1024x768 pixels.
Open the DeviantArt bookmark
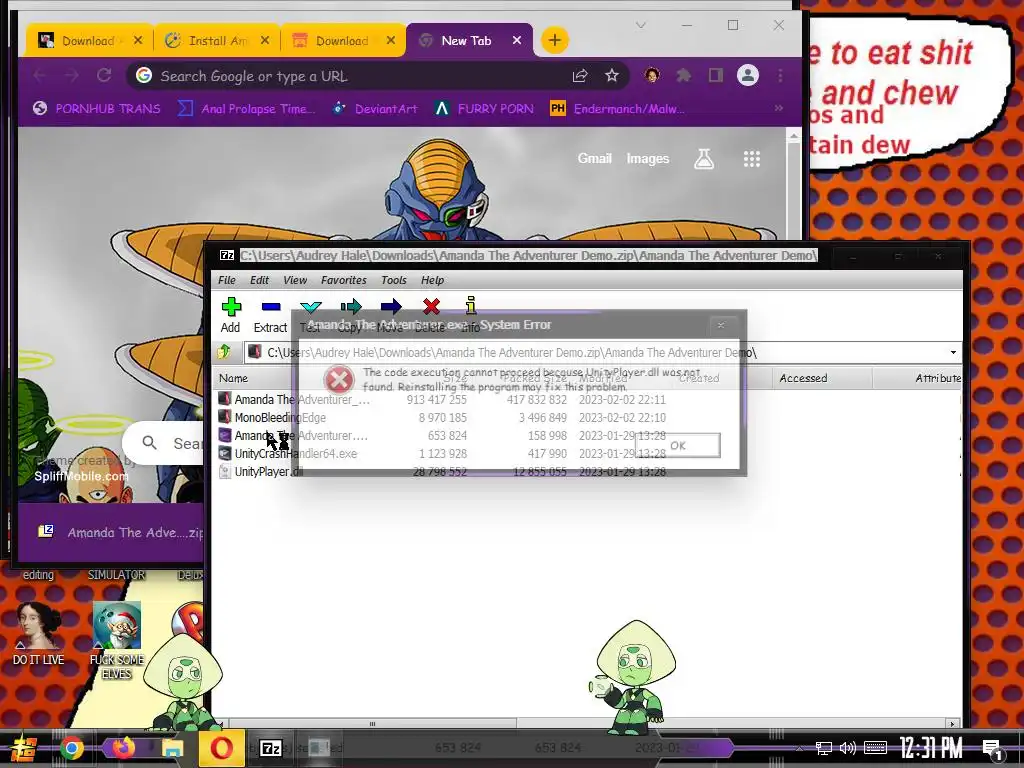point(377,108)
